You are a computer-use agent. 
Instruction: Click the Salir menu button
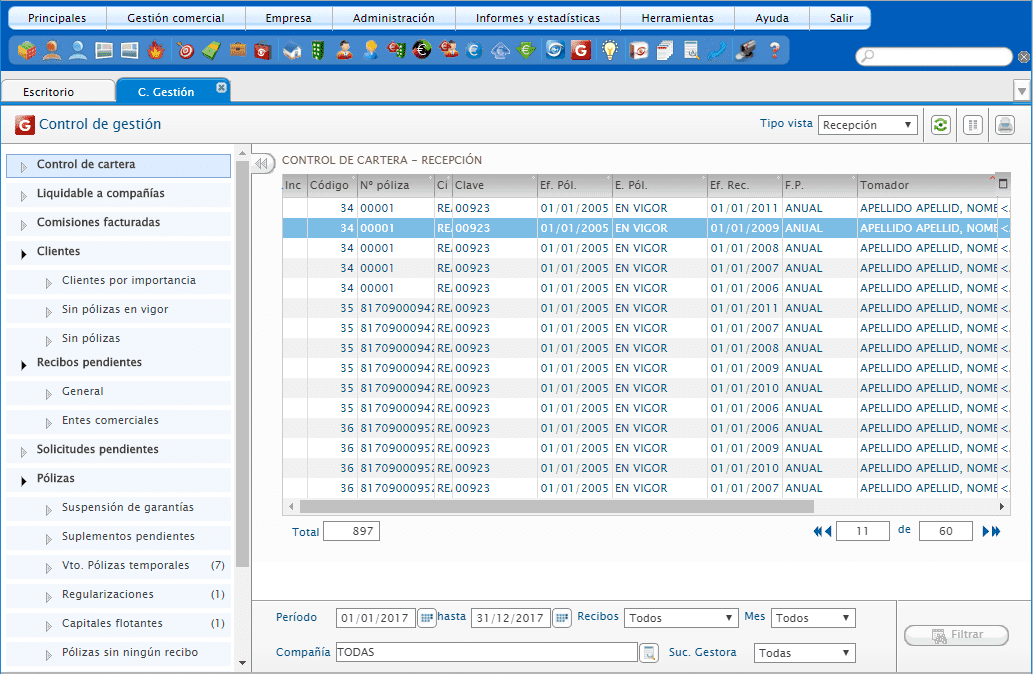tap(841, 18)
